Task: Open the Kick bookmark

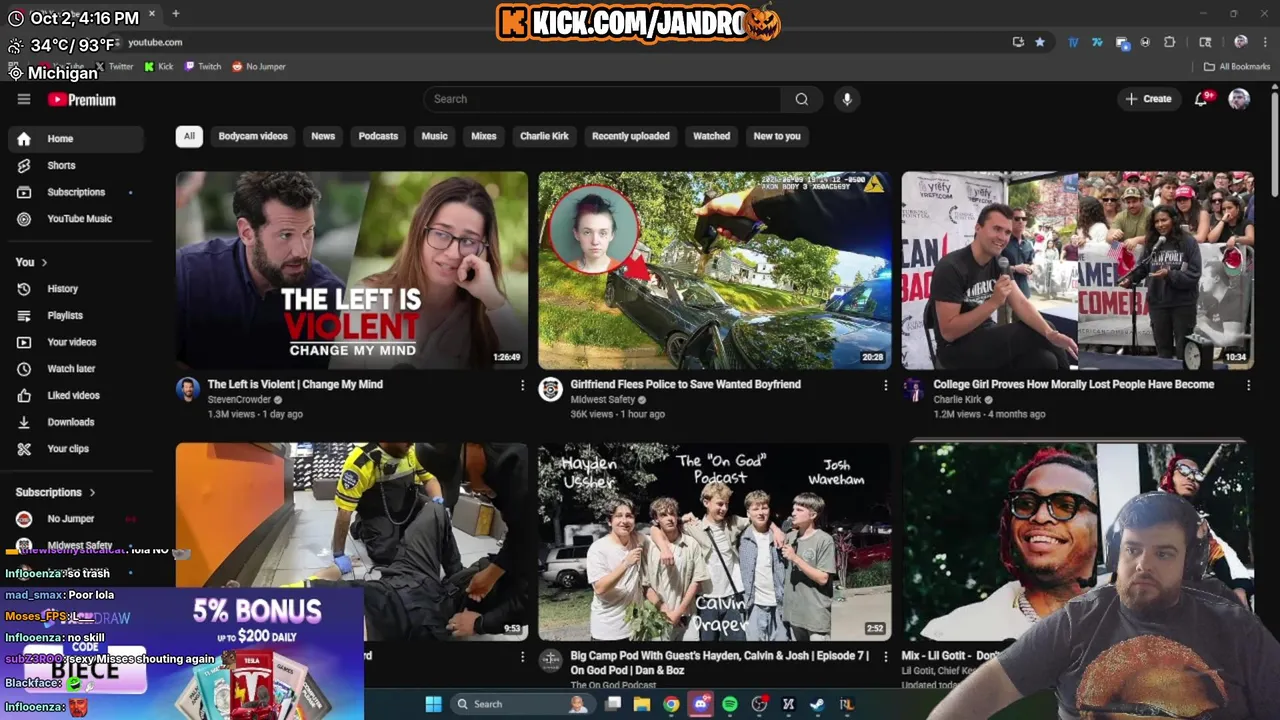Action: (x=159, y=67)
